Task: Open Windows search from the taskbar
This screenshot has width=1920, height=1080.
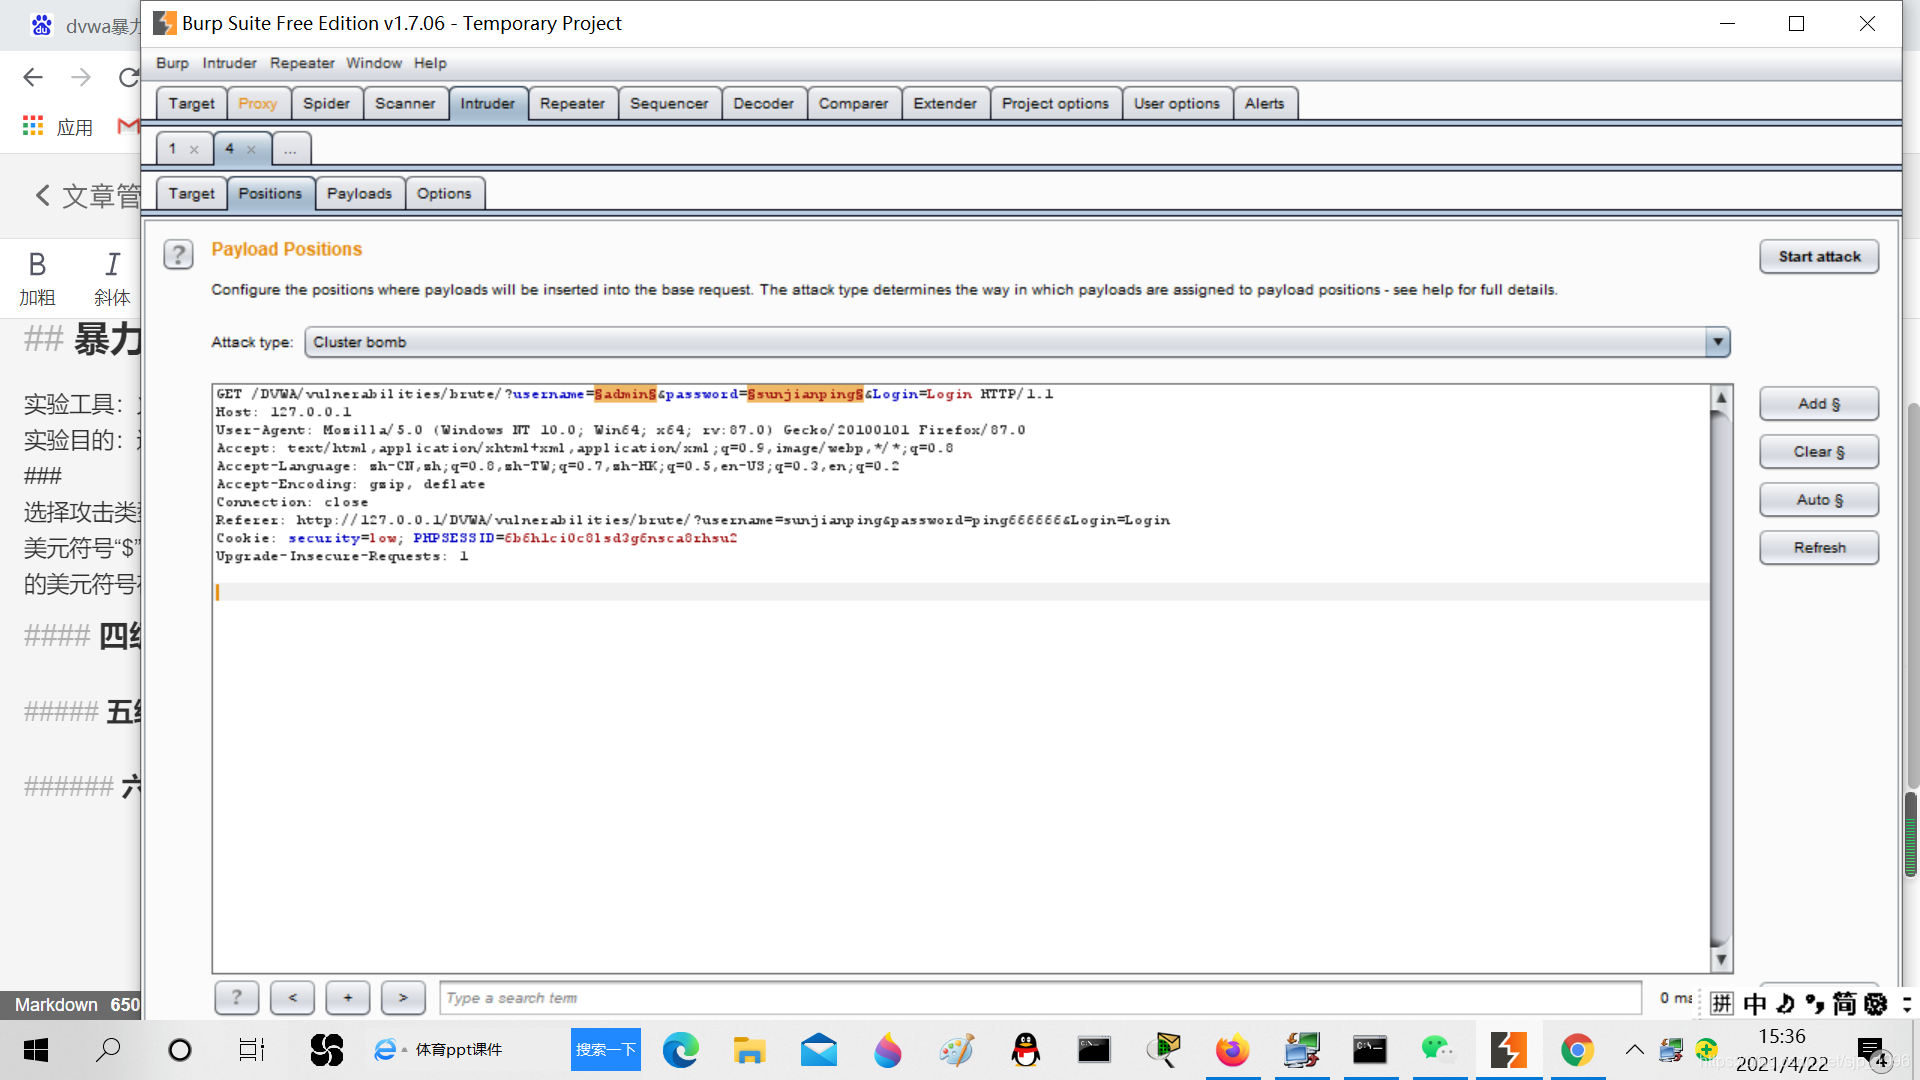Action: click(108, 1050)
